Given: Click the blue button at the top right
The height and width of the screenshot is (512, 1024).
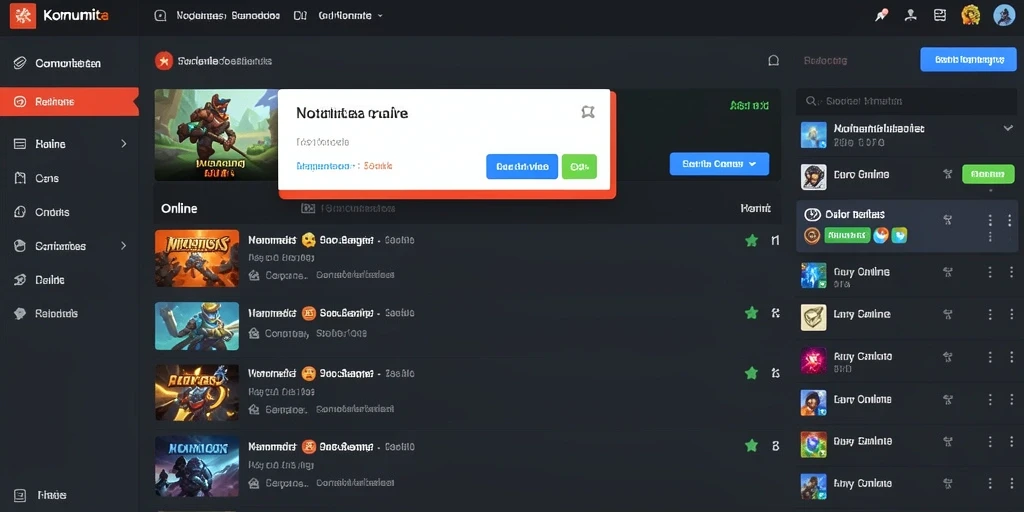Looking at the screenshot, I should [968, 59].
